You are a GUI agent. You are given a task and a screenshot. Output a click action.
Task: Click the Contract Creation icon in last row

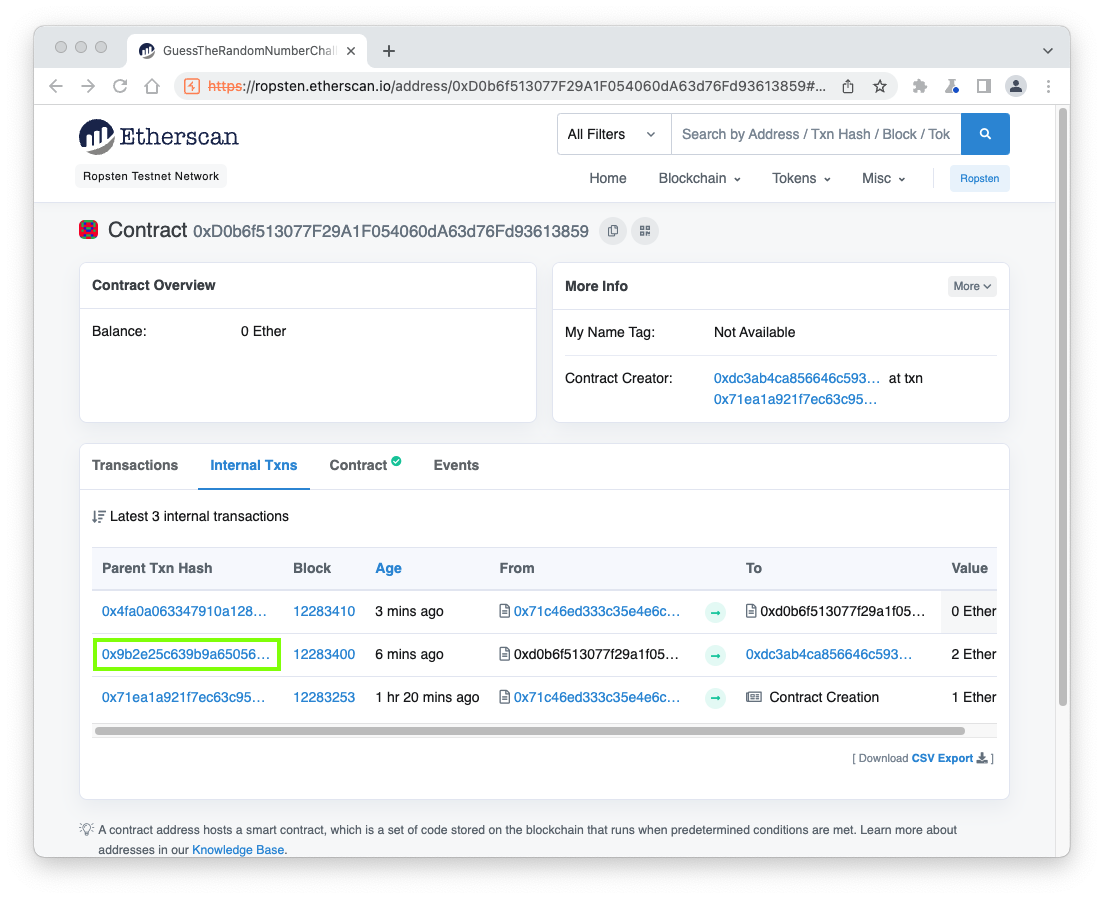[x=754, y=697]
